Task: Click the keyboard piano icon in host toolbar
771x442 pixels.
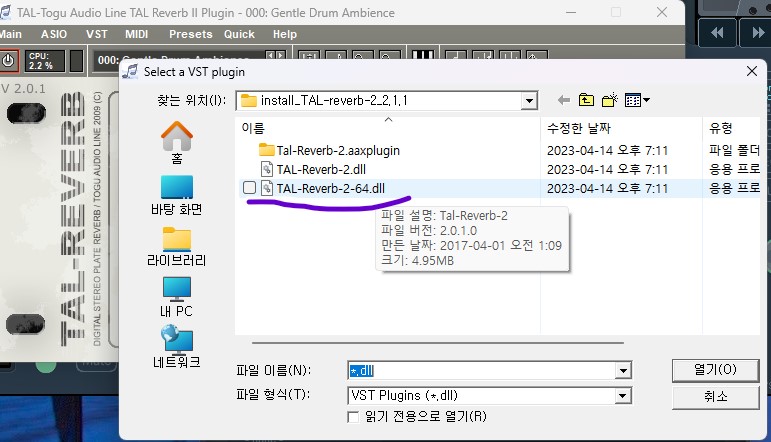Action: pos(423,55)
